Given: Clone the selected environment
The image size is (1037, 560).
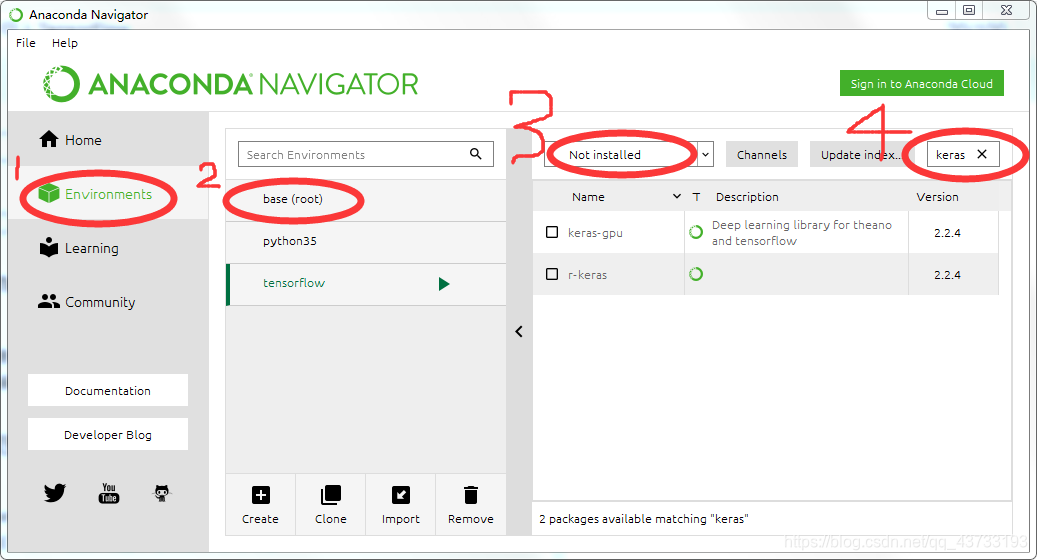Looking at the screenshot, I should 331,504.
